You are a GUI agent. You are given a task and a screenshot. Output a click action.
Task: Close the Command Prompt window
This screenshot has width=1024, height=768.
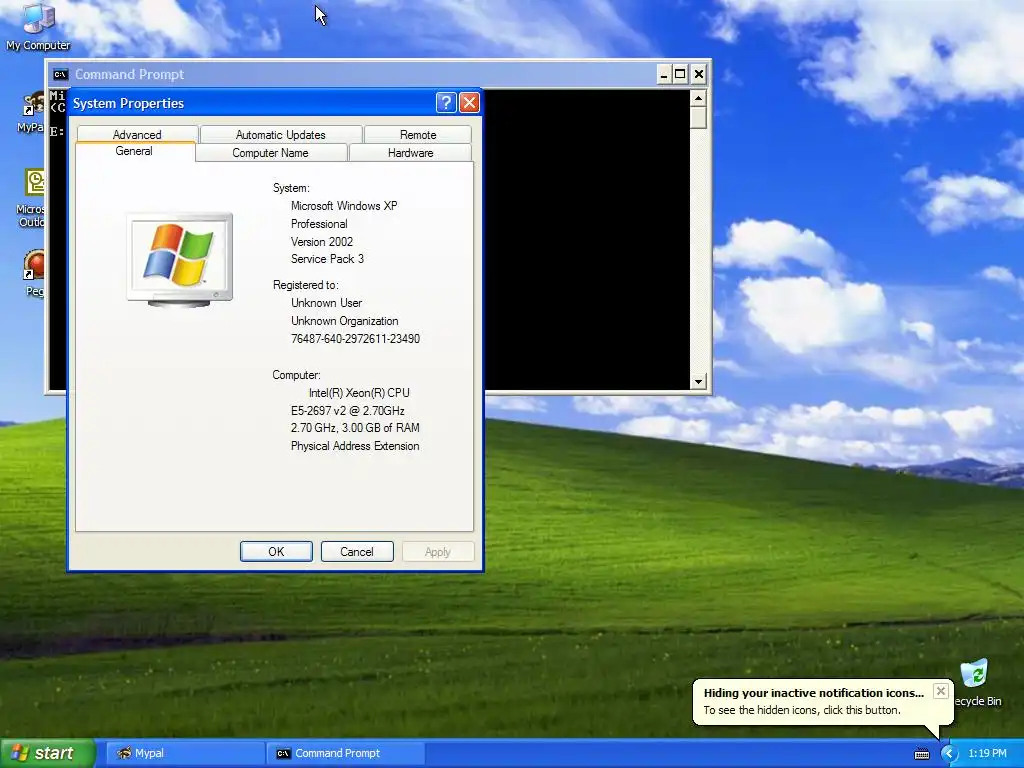(698, 74)
